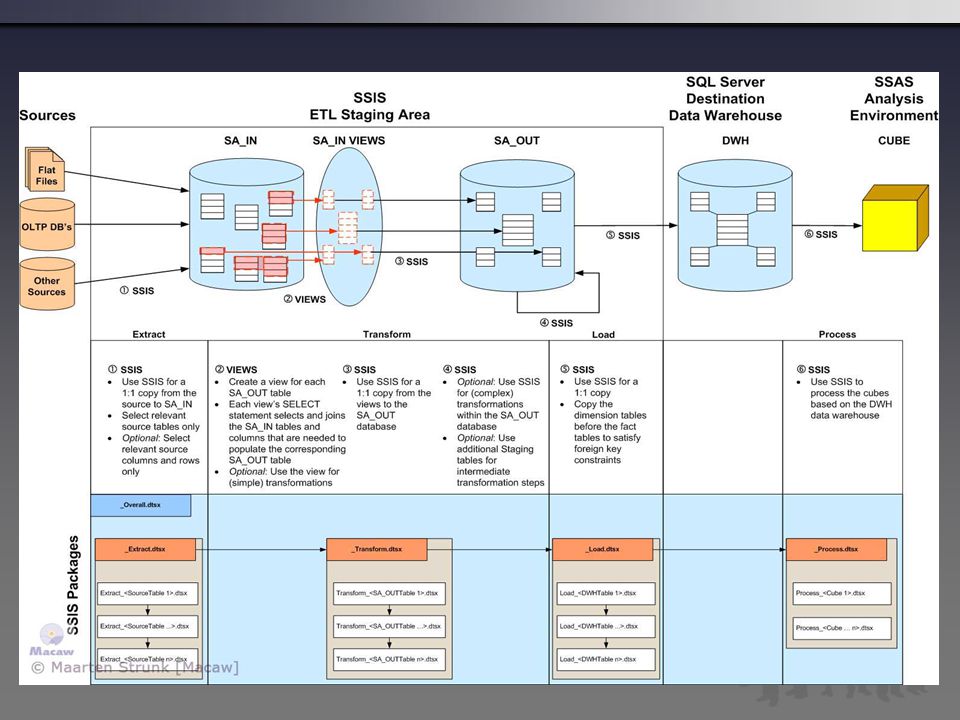Click the _Load.dtsx package header
The height and width of the screenshot is (720, 960).
click(x=602, y=549)
